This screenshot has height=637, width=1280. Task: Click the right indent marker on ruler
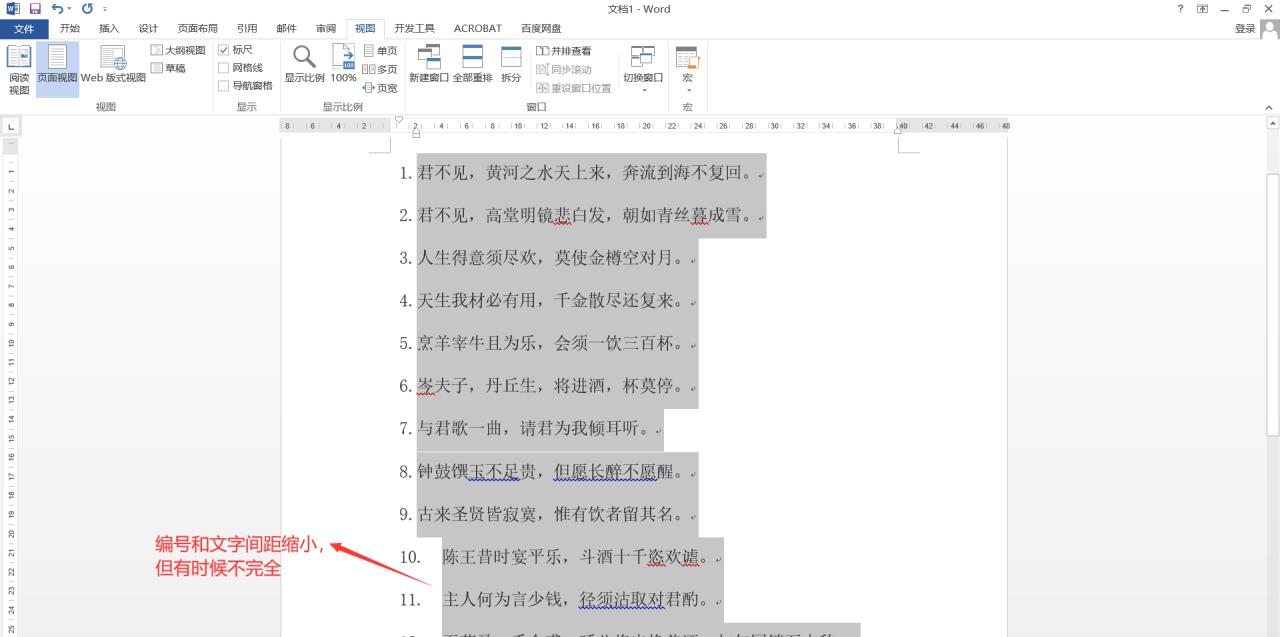[897, 130]
